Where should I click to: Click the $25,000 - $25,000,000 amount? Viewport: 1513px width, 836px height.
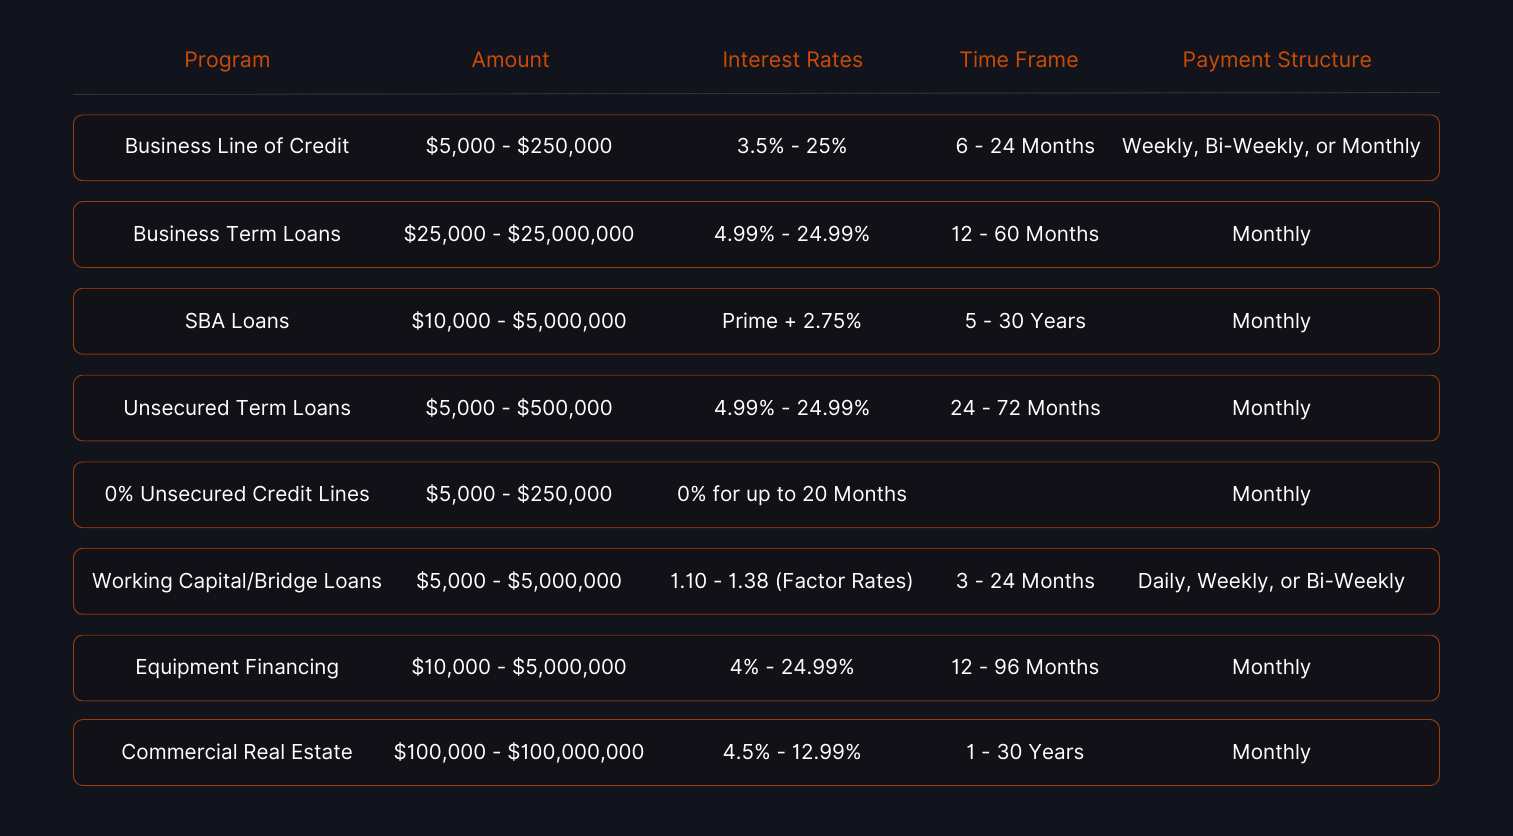click(x=518, y=234)
